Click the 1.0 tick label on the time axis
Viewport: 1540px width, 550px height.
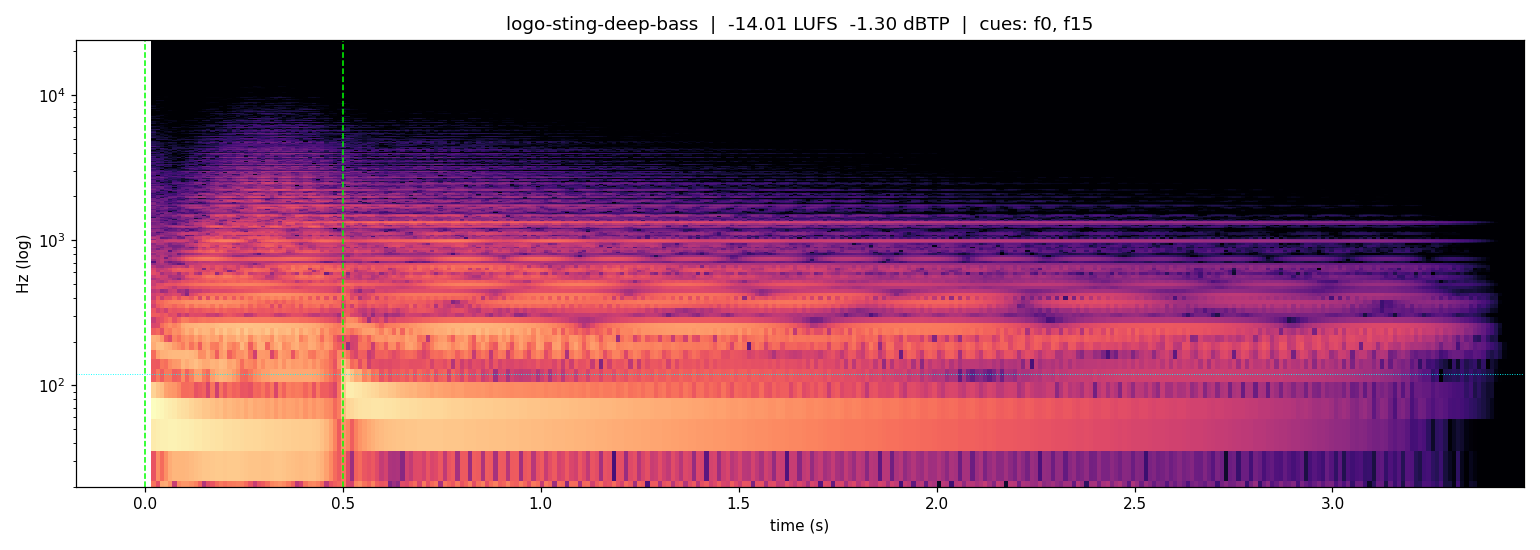540,504
